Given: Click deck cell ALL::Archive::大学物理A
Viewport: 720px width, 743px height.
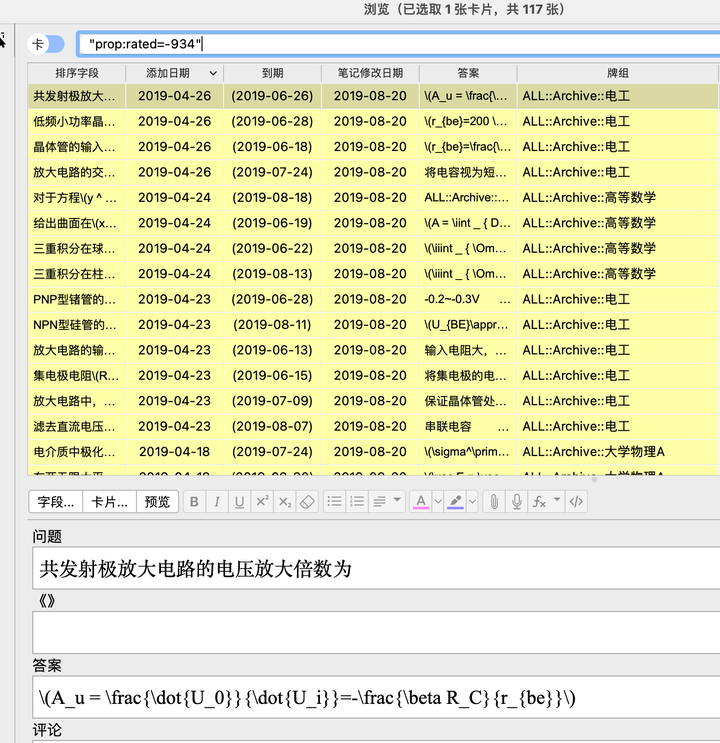Looking at the screenshot, I should pos(618,452).
